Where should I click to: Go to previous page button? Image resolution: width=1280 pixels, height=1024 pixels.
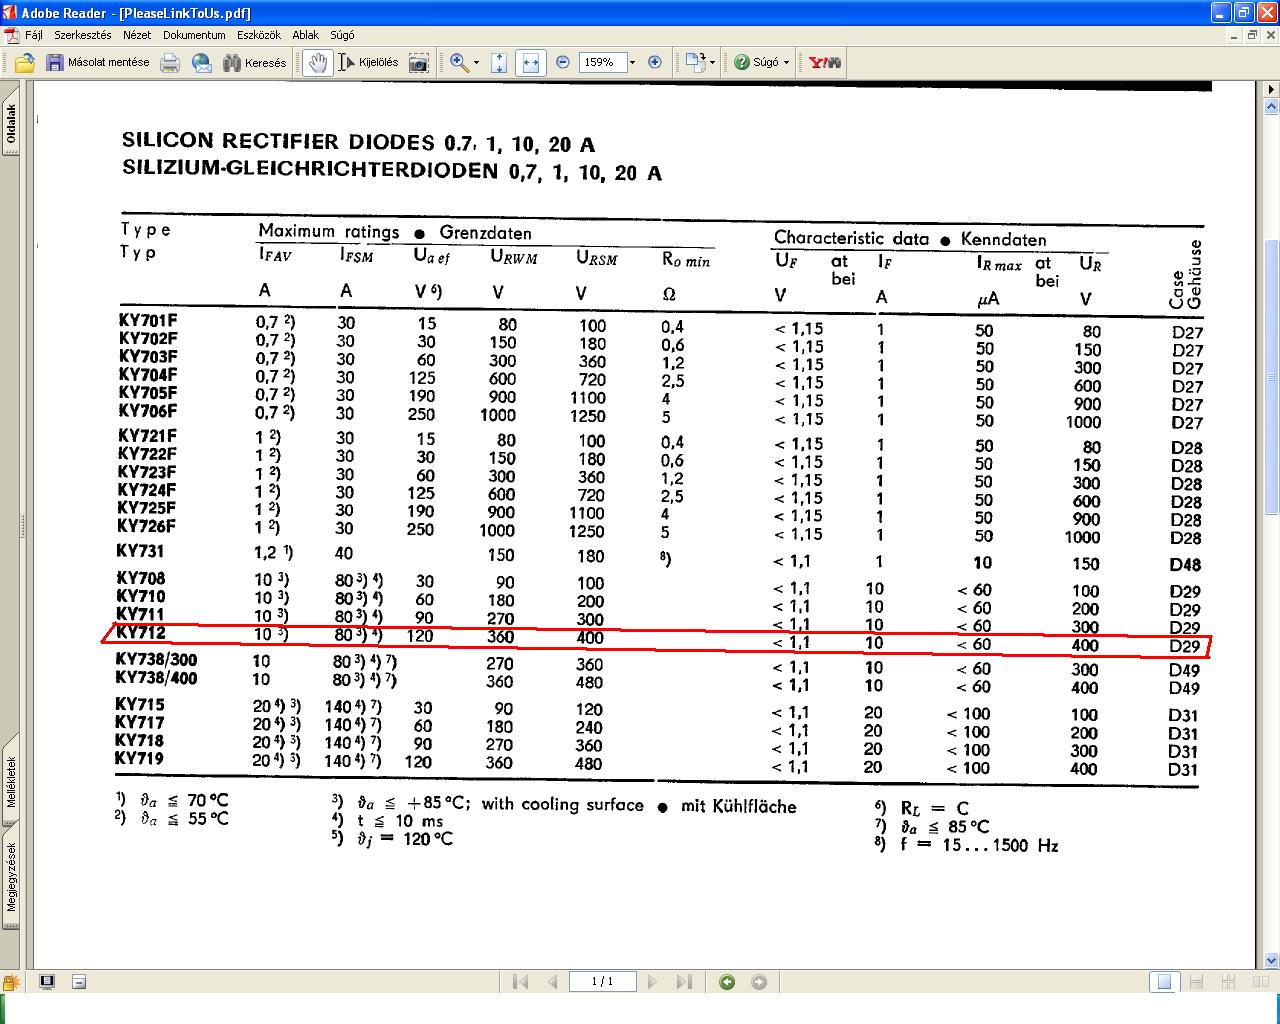coord(552,982)
